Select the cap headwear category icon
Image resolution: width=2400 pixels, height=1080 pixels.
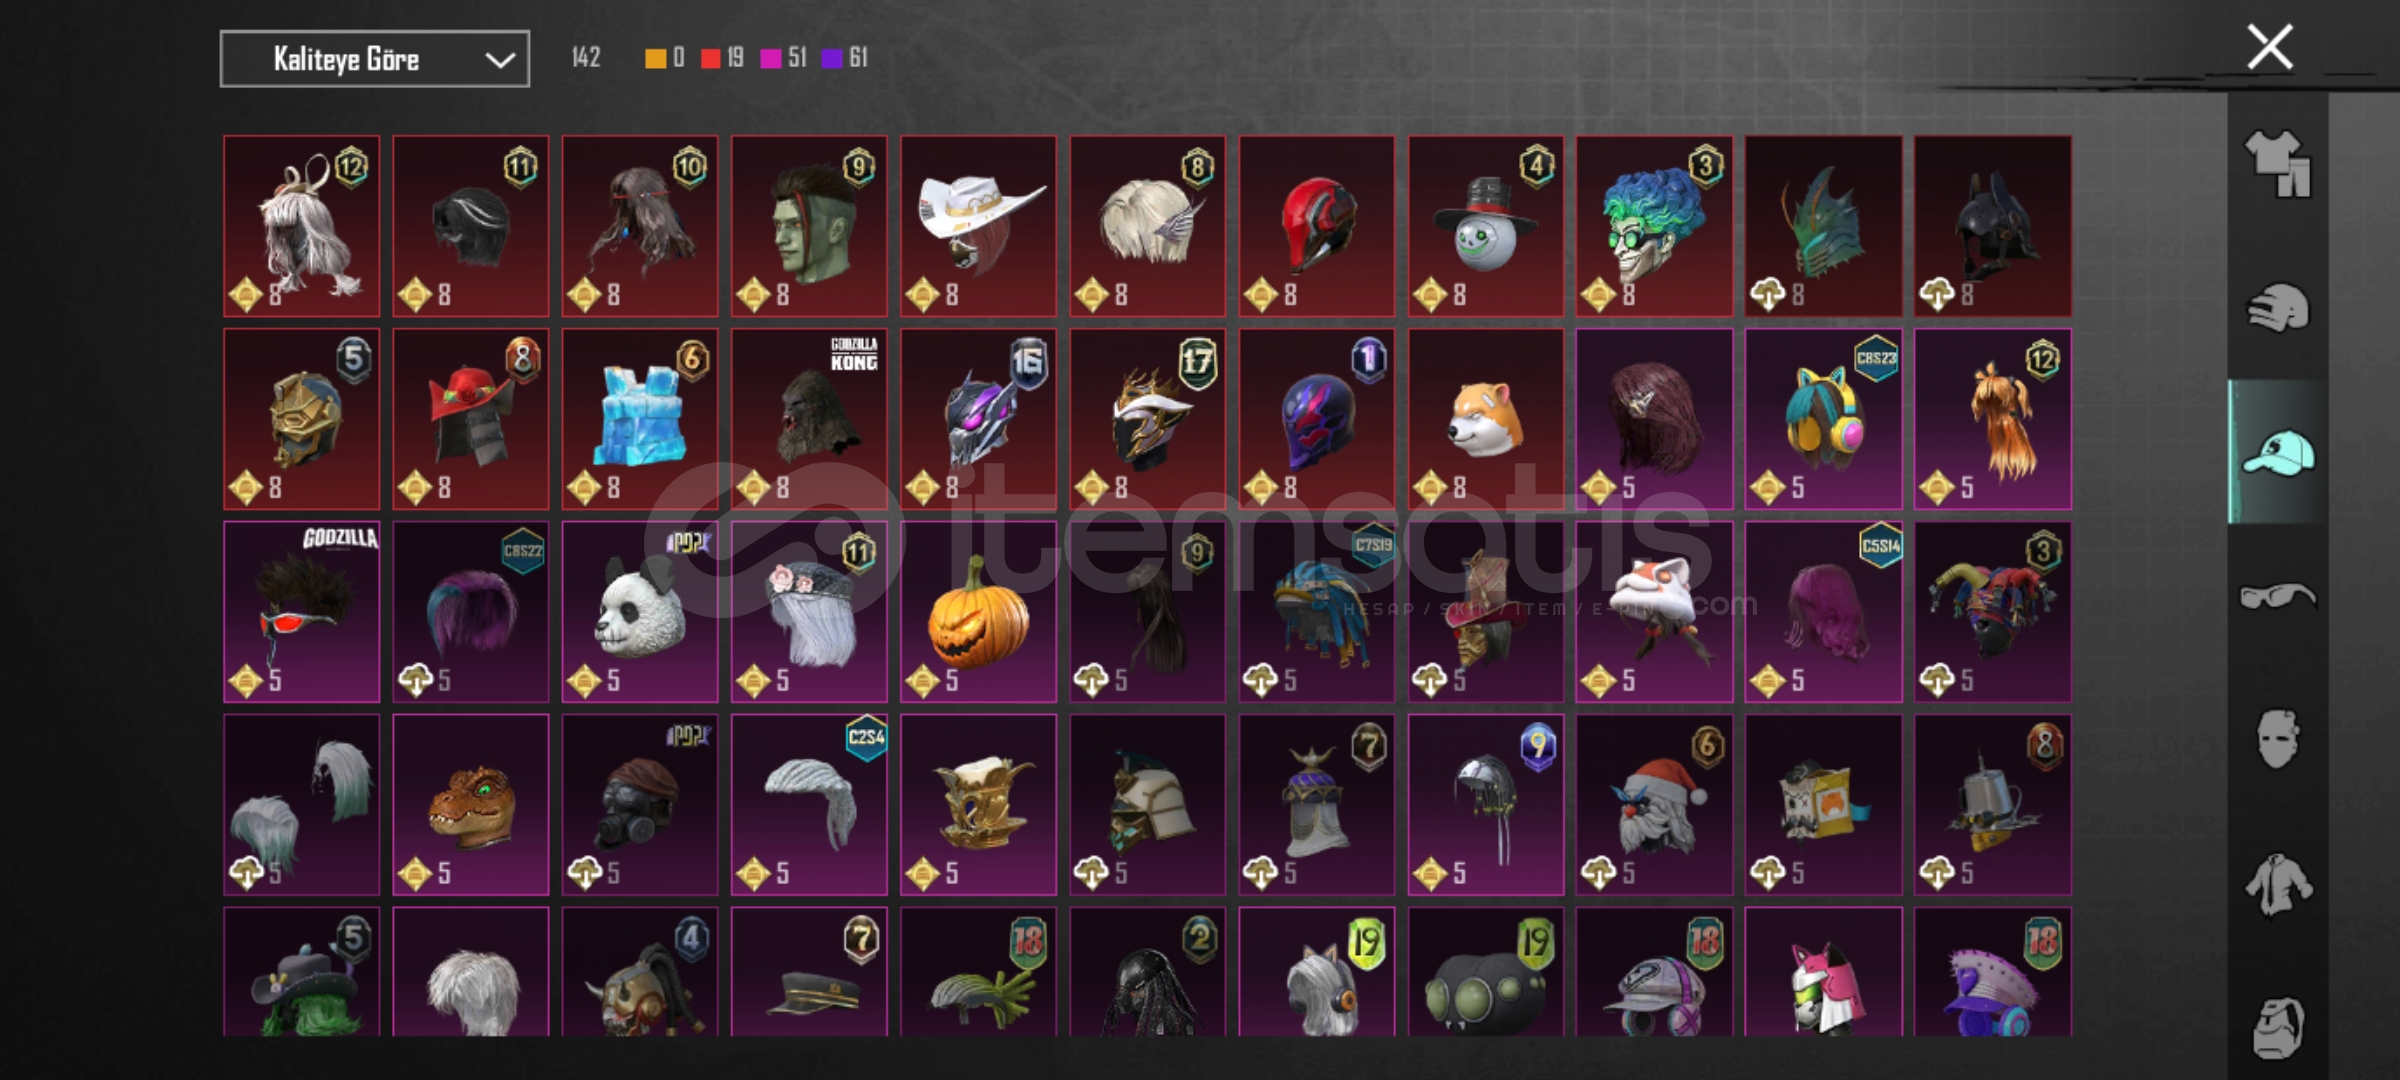2278,452
